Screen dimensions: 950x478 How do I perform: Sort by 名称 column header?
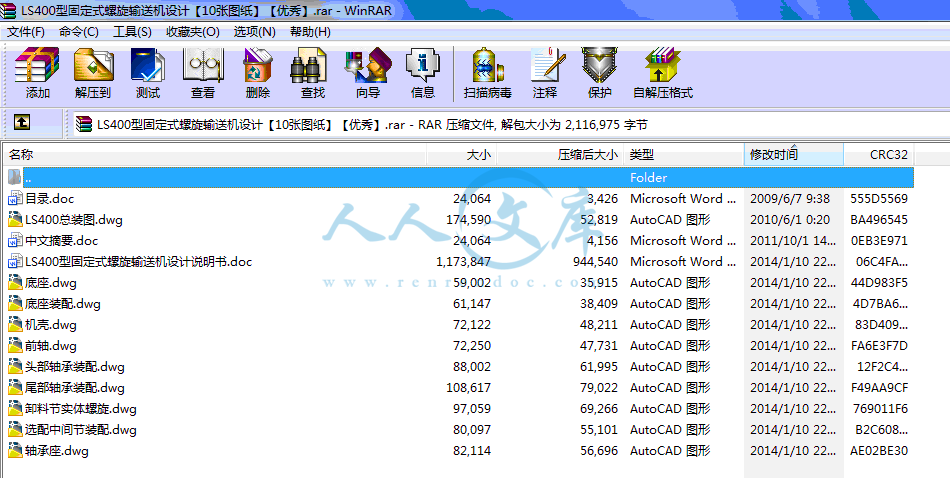pyautogui.click(x=215, y=154)
